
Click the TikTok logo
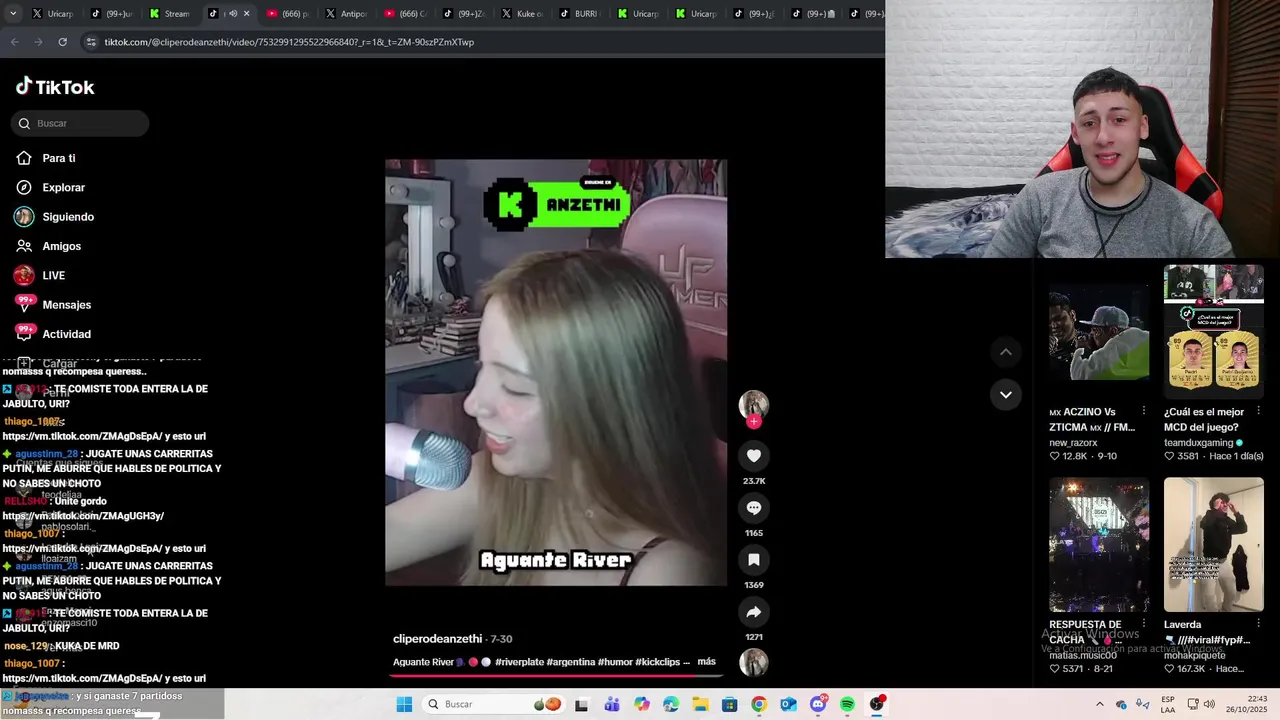point(55,87)
